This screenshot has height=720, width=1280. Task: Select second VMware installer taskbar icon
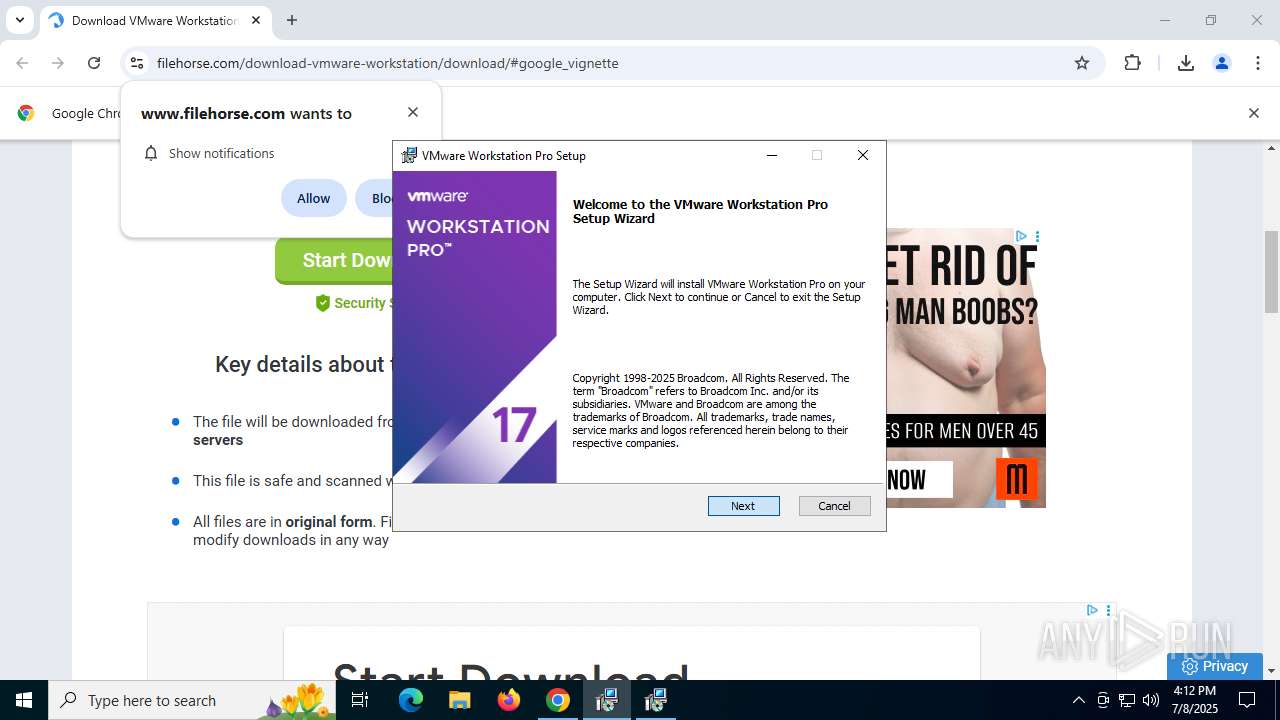coord(655,700)
